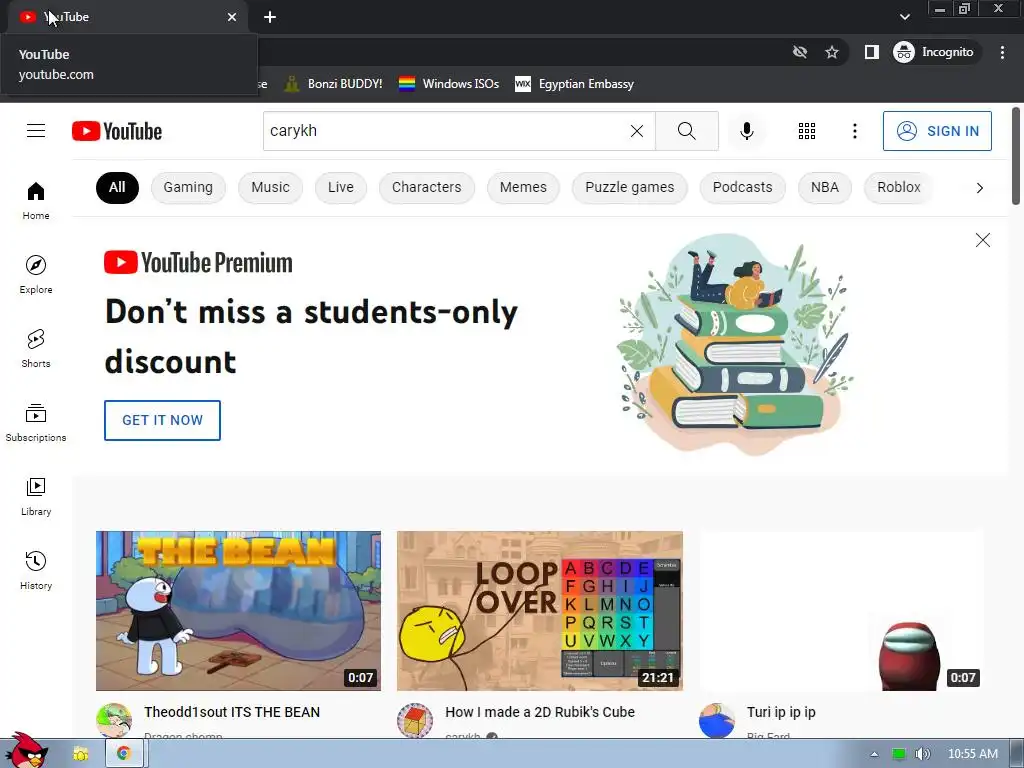The image size is (1024, 768).
Task: Select the Puzzle games filter chip
Action: (630, 187)
